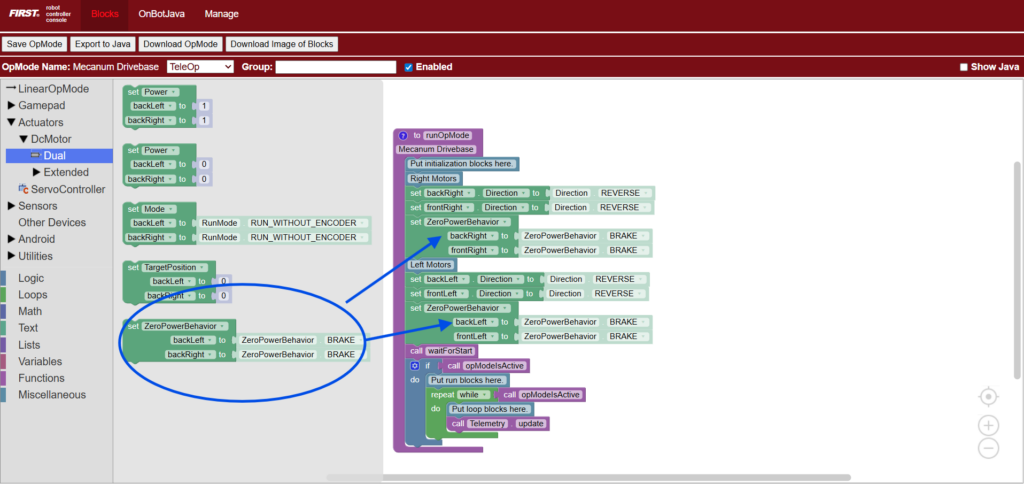Image resolution: width=1024 pixels, height=484 pixels.
Task: Expand the Sensors category
Action: pos(11,206)
